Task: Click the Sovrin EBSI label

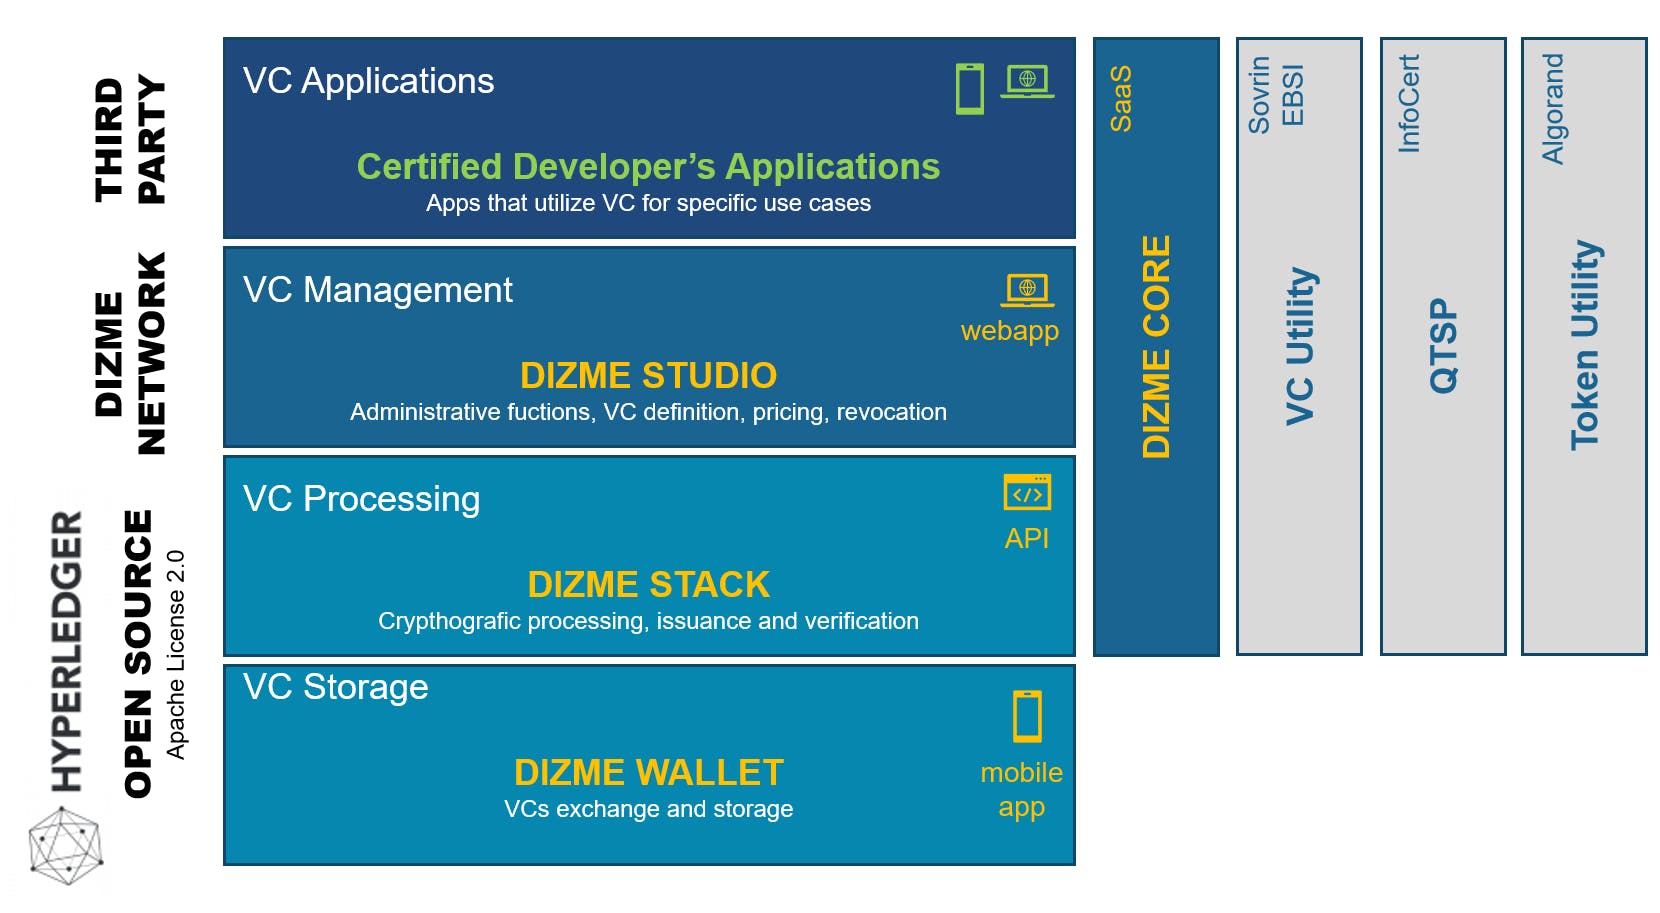Action: click(x=1276, y=95)
